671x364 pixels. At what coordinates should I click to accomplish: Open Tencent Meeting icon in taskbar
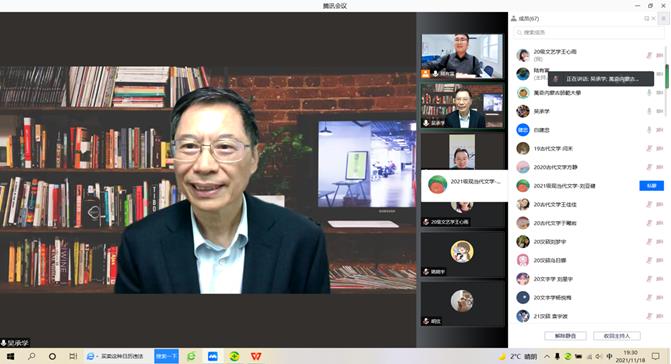213,356
